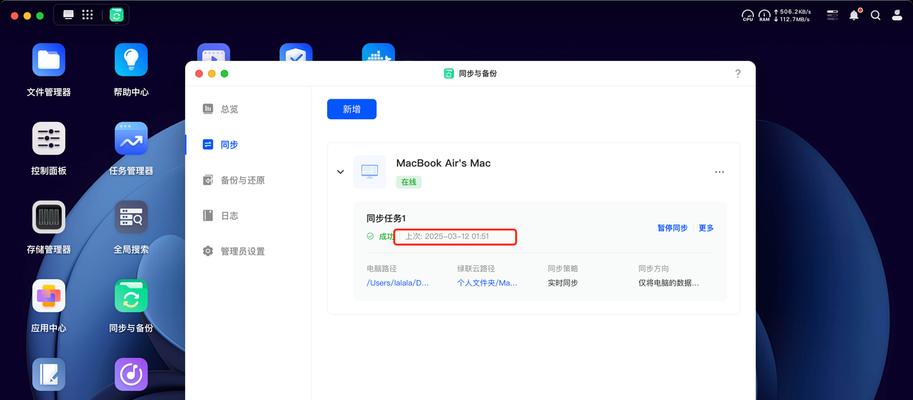Click the desktop view icon in top bar
The width and height of the screenshot is (913, 400).
pos(69,15)
